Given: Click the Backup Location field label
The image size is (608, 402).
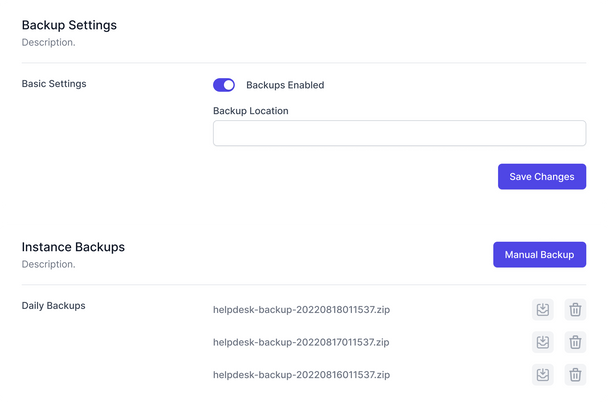Looking at the screenshot, I should pos(250,111).
